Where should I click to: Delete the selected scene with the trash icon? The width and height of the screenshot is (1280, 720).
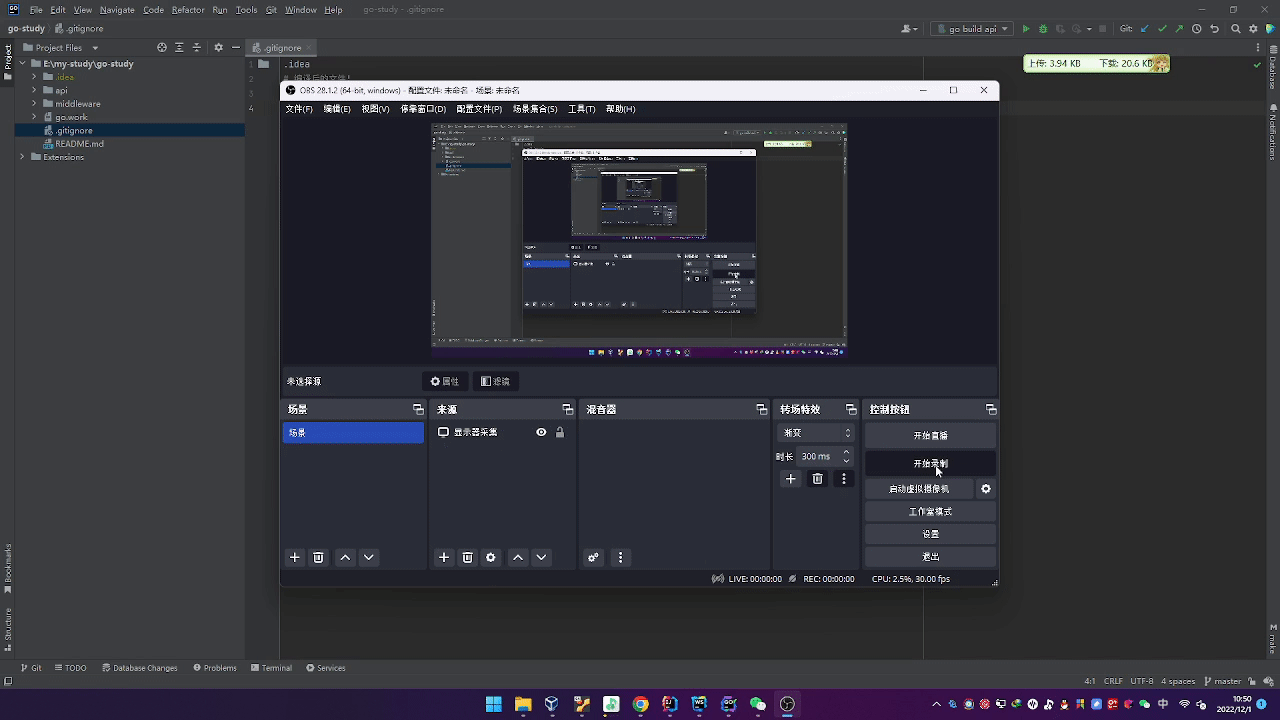318,557
